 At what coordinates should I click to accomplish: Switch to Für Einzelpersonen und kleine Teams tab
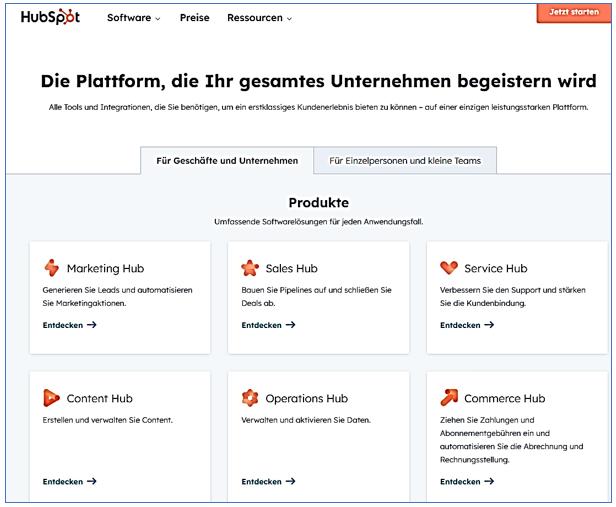pos(405,160)
